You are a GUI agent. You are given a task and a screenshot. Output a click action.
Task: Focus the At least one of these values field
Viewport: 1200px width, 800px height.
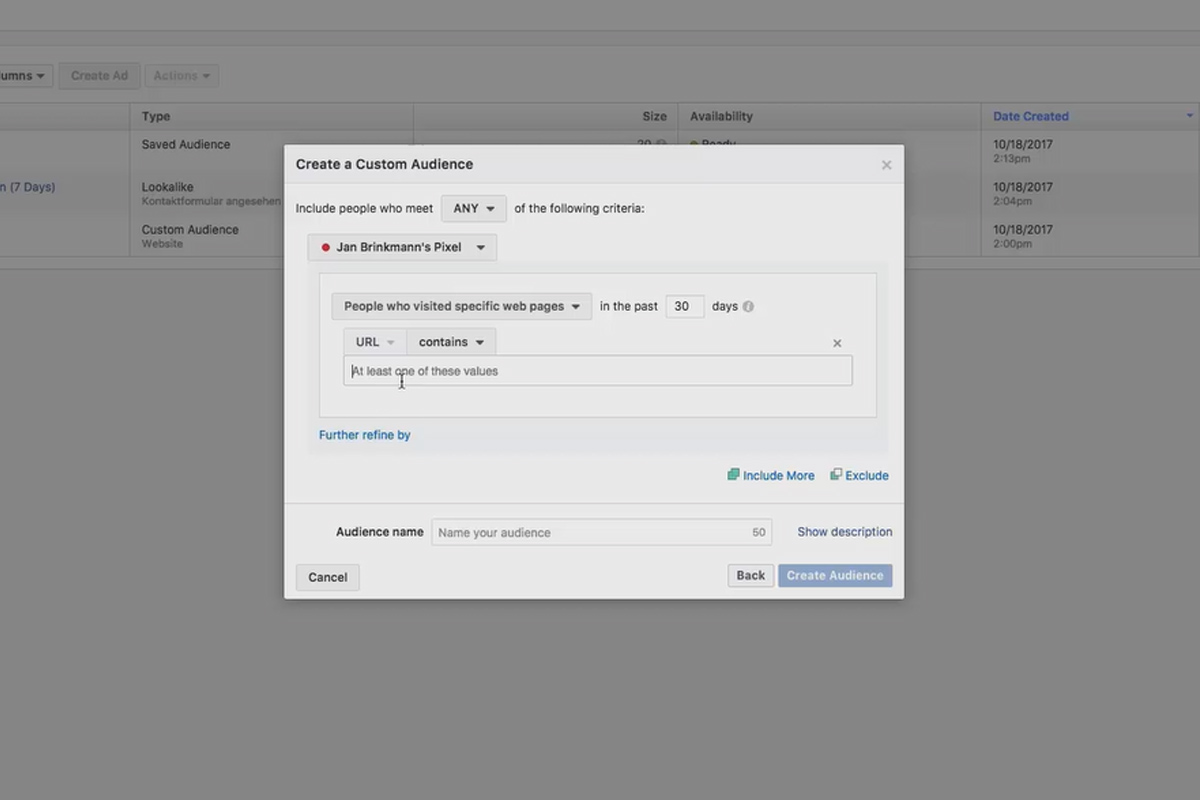click(x=598, y=371)
